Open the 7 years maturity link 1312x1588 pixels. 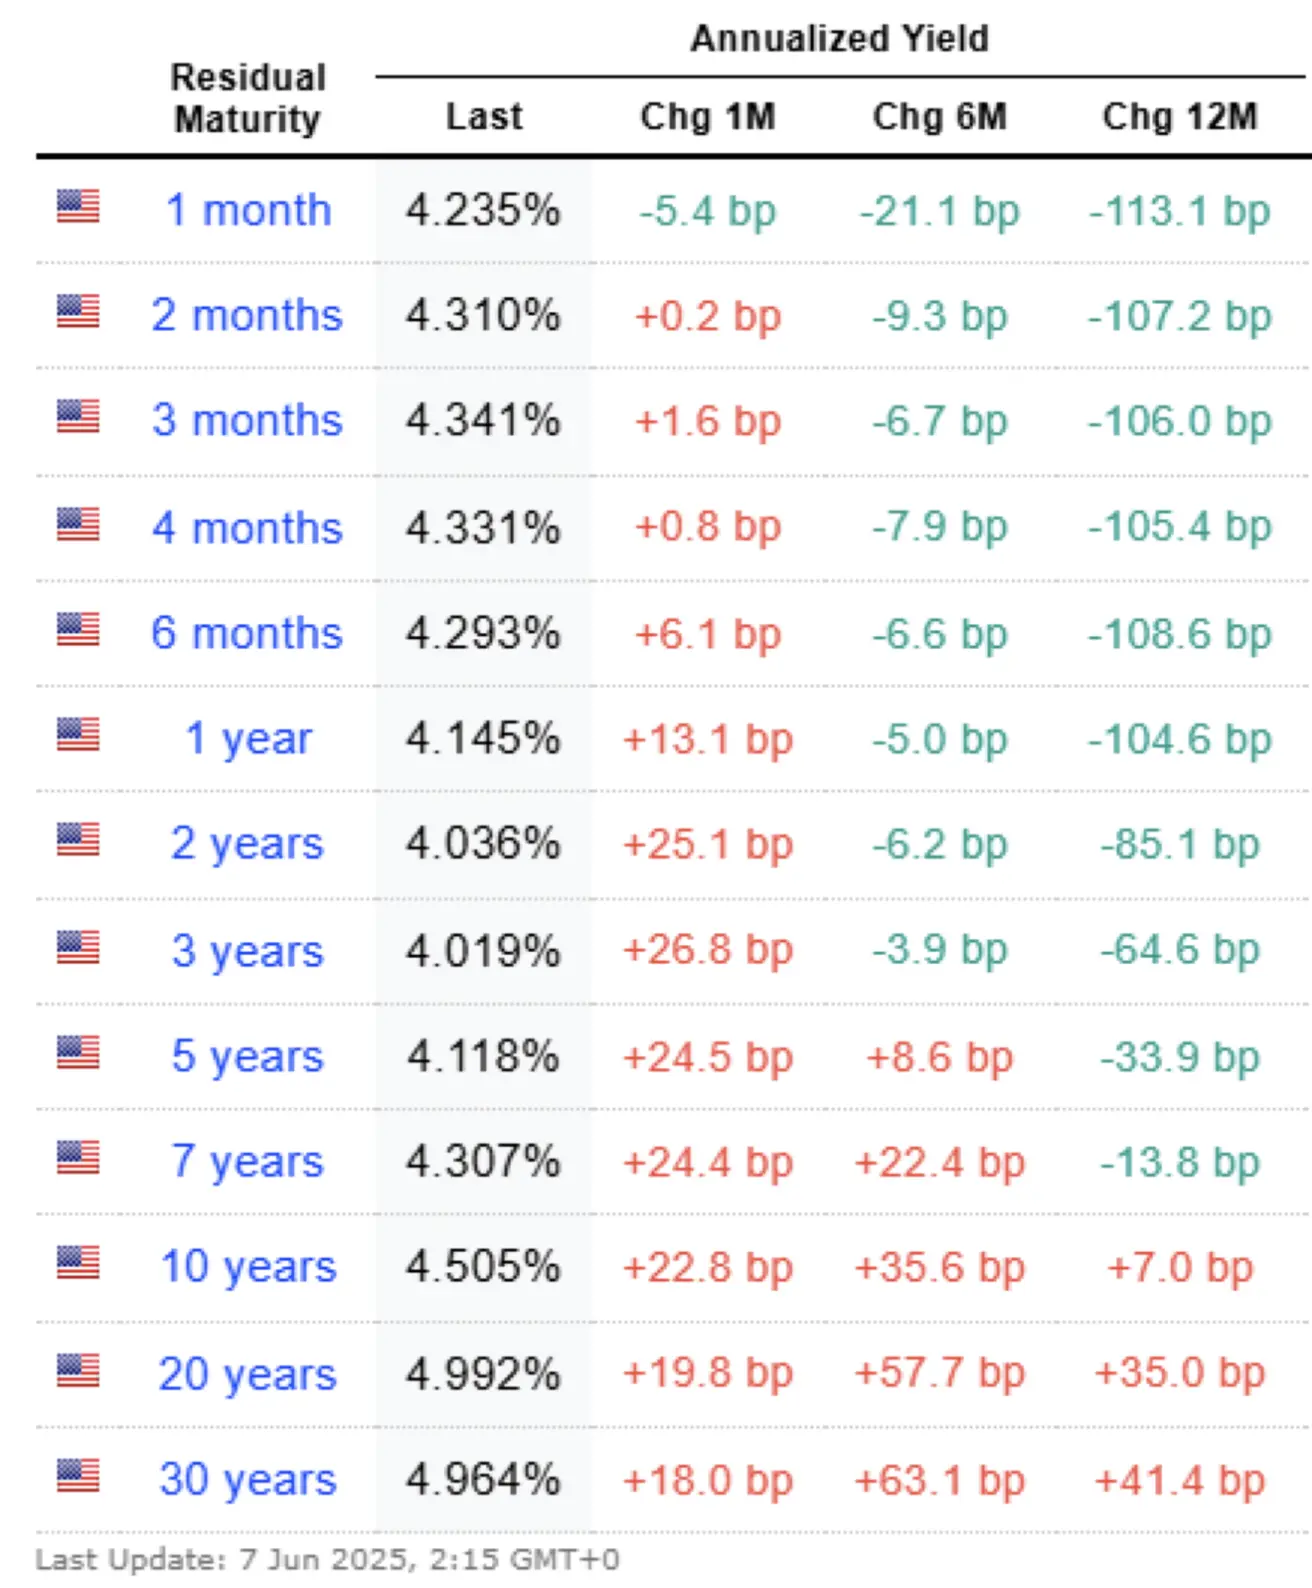point(247,1162)
